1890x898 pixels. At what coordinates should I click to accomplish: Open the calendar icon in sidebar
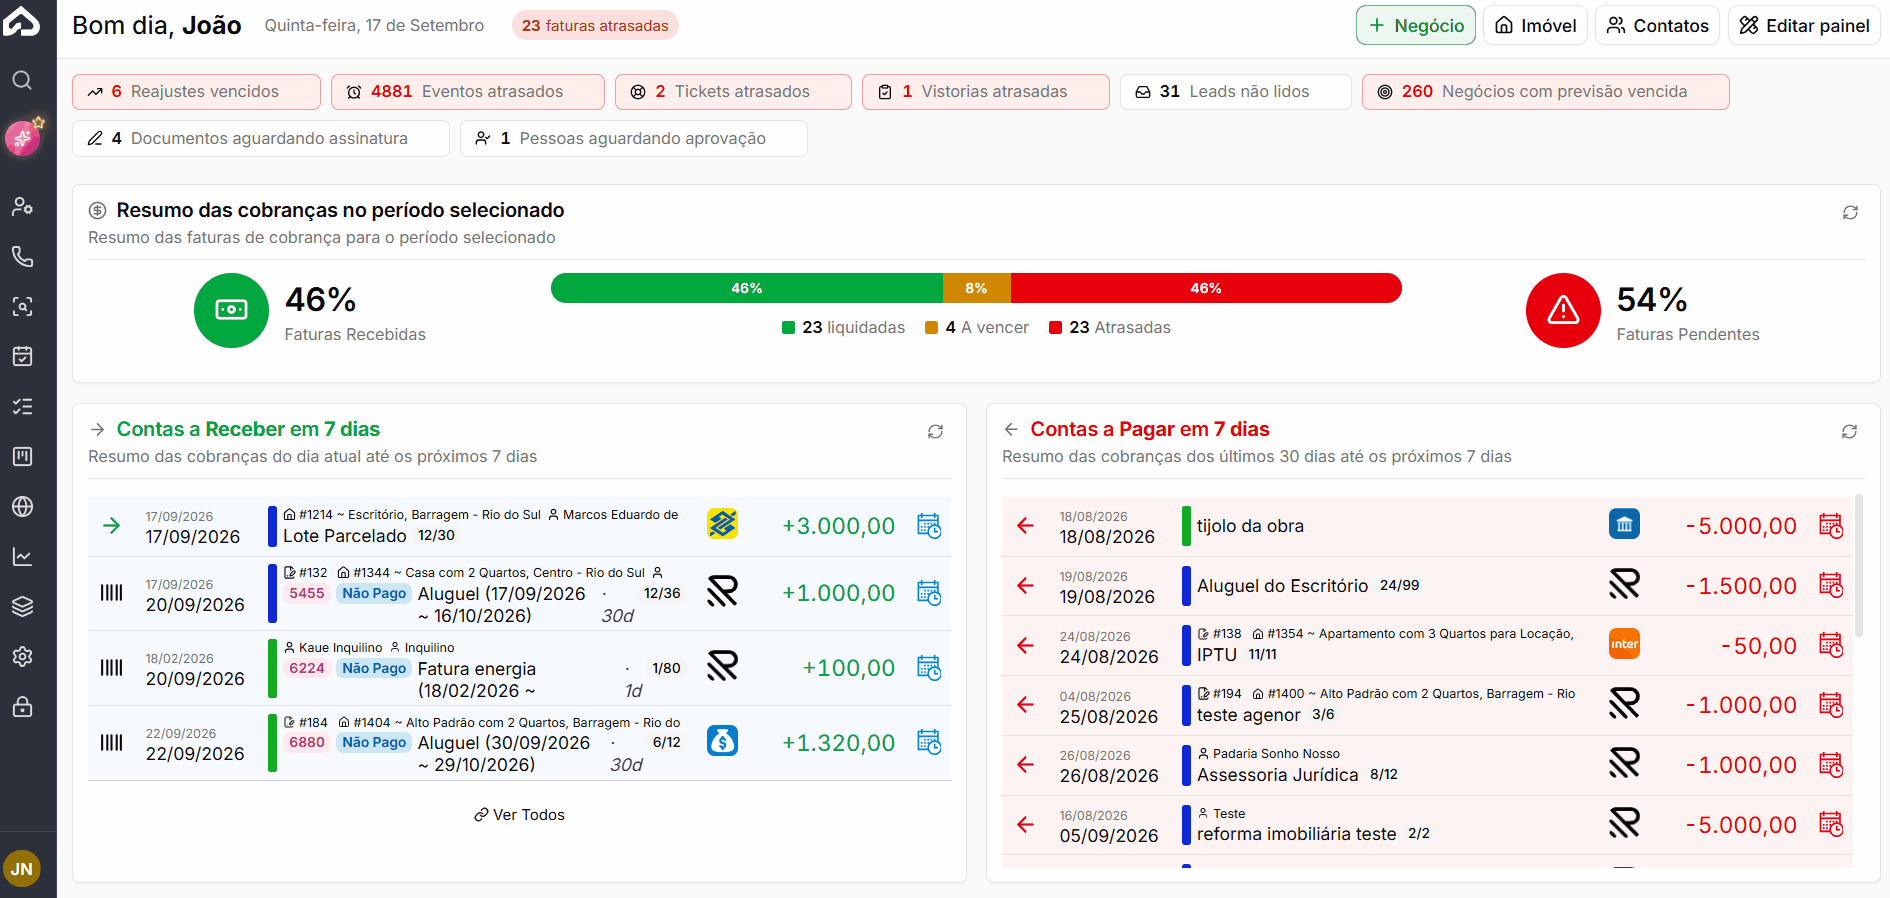tap(22, 356)
